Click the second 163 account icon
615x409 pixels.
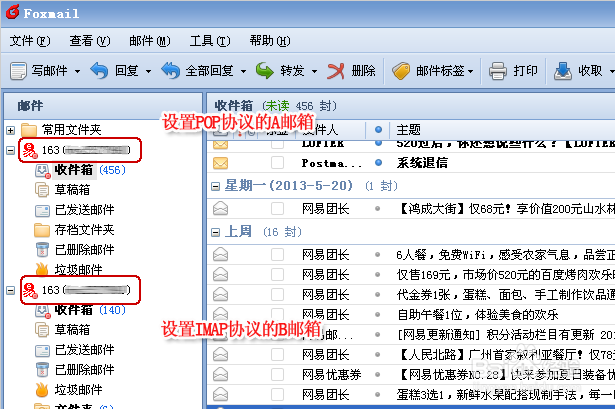(29, 290)
